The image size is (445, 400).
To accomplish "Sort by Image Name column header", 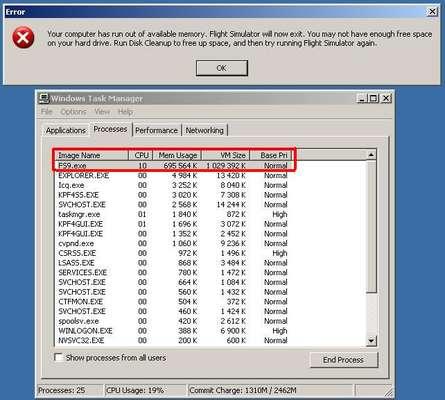I will pyautogui.click(x=91, y=155).
